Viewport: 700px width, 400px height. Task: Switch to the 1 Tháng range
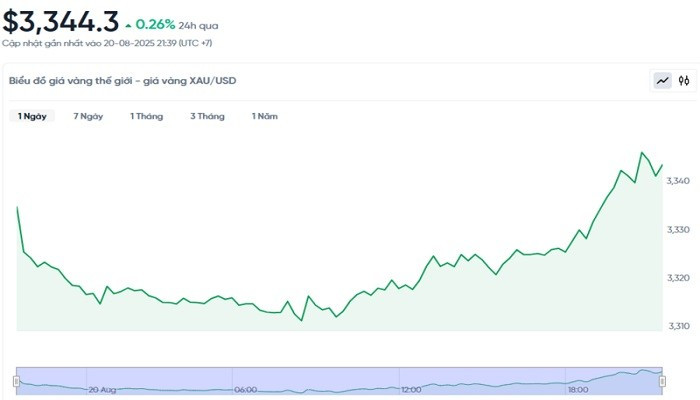point(146,117)
